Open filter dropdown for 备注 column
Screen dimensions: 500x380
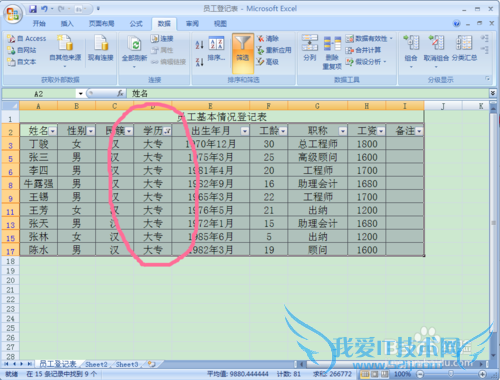click(419, 131)
